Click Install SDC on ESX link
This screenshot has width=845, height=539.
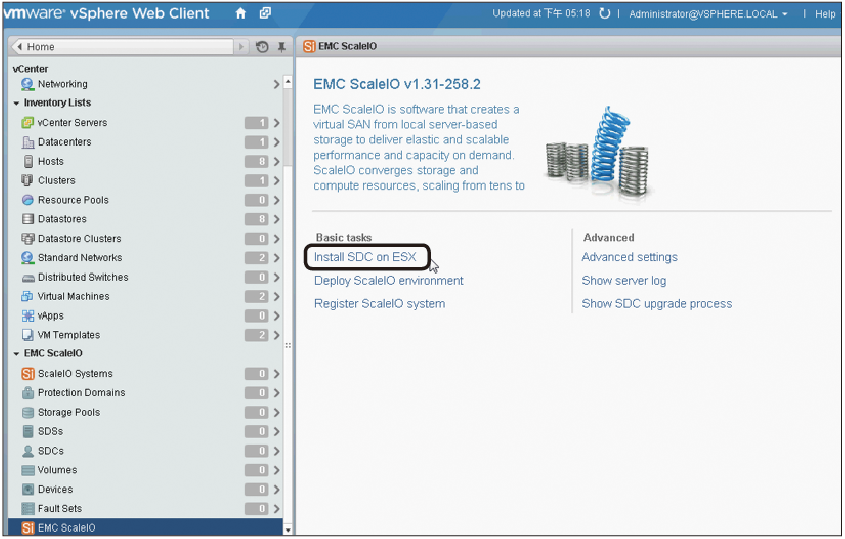(x=365, y=257)
